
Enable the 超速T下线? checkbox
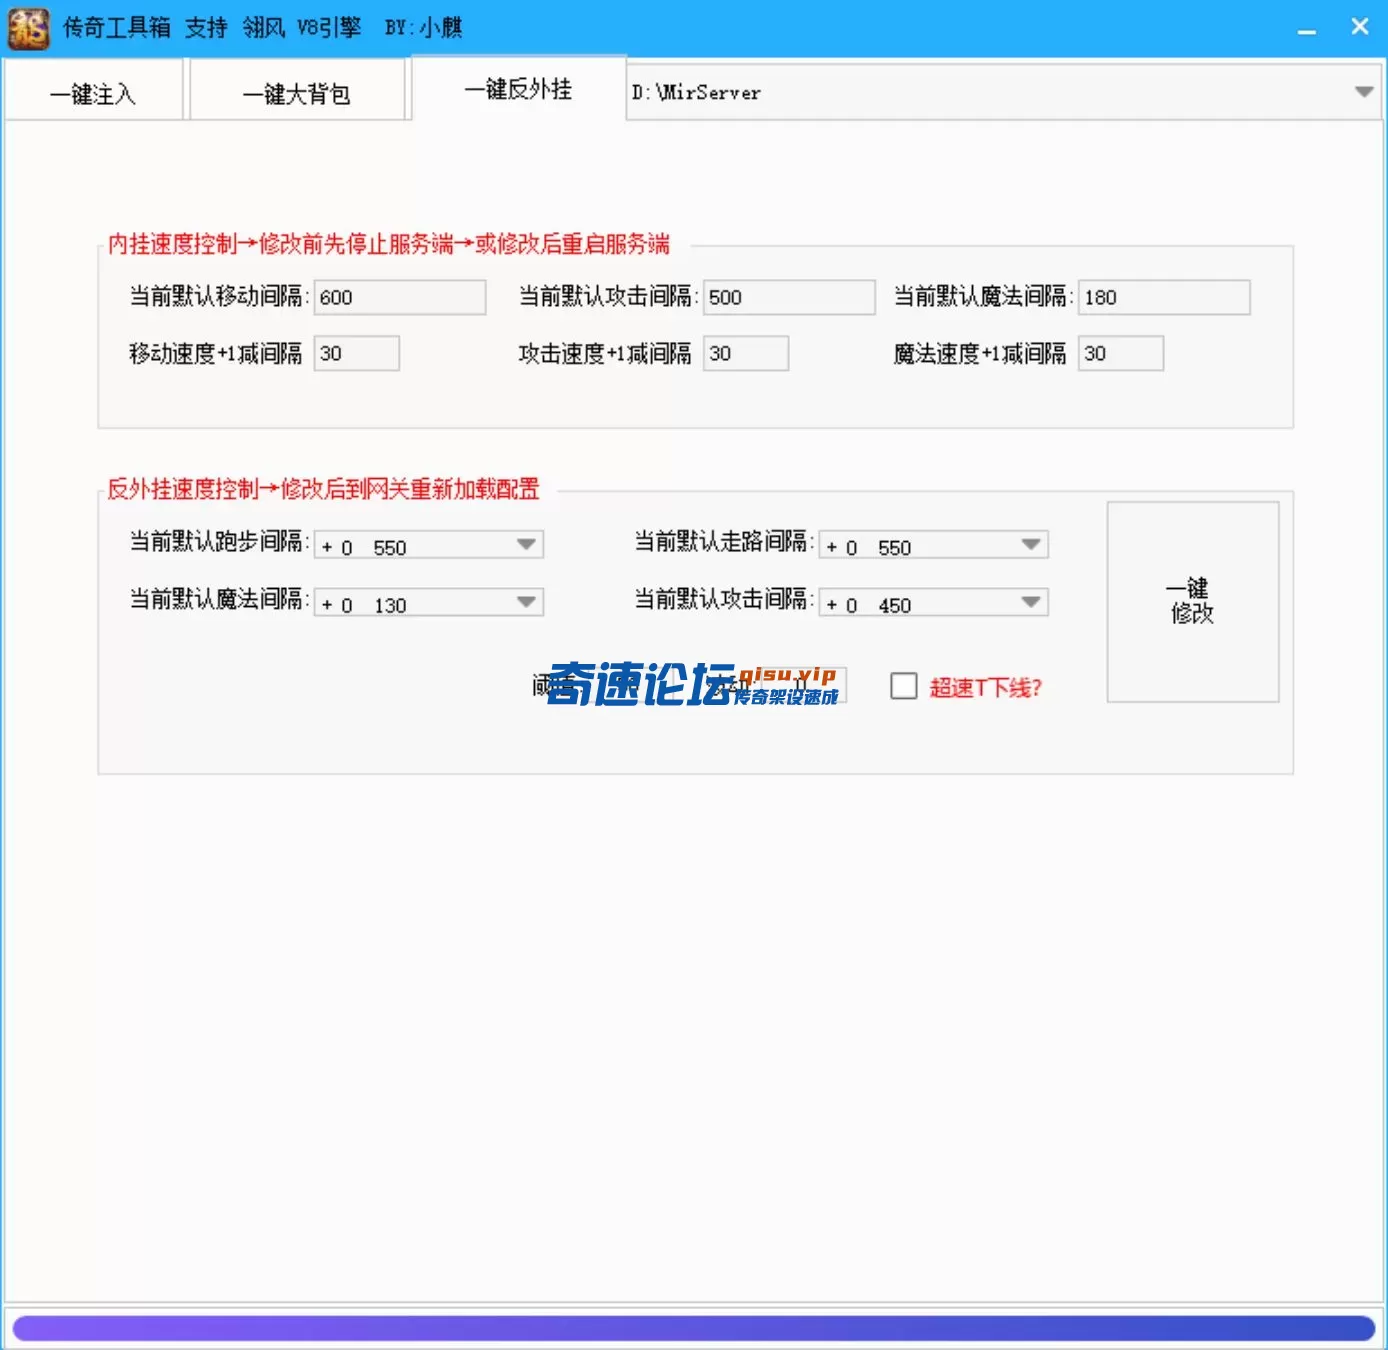[x=904, y=686]
